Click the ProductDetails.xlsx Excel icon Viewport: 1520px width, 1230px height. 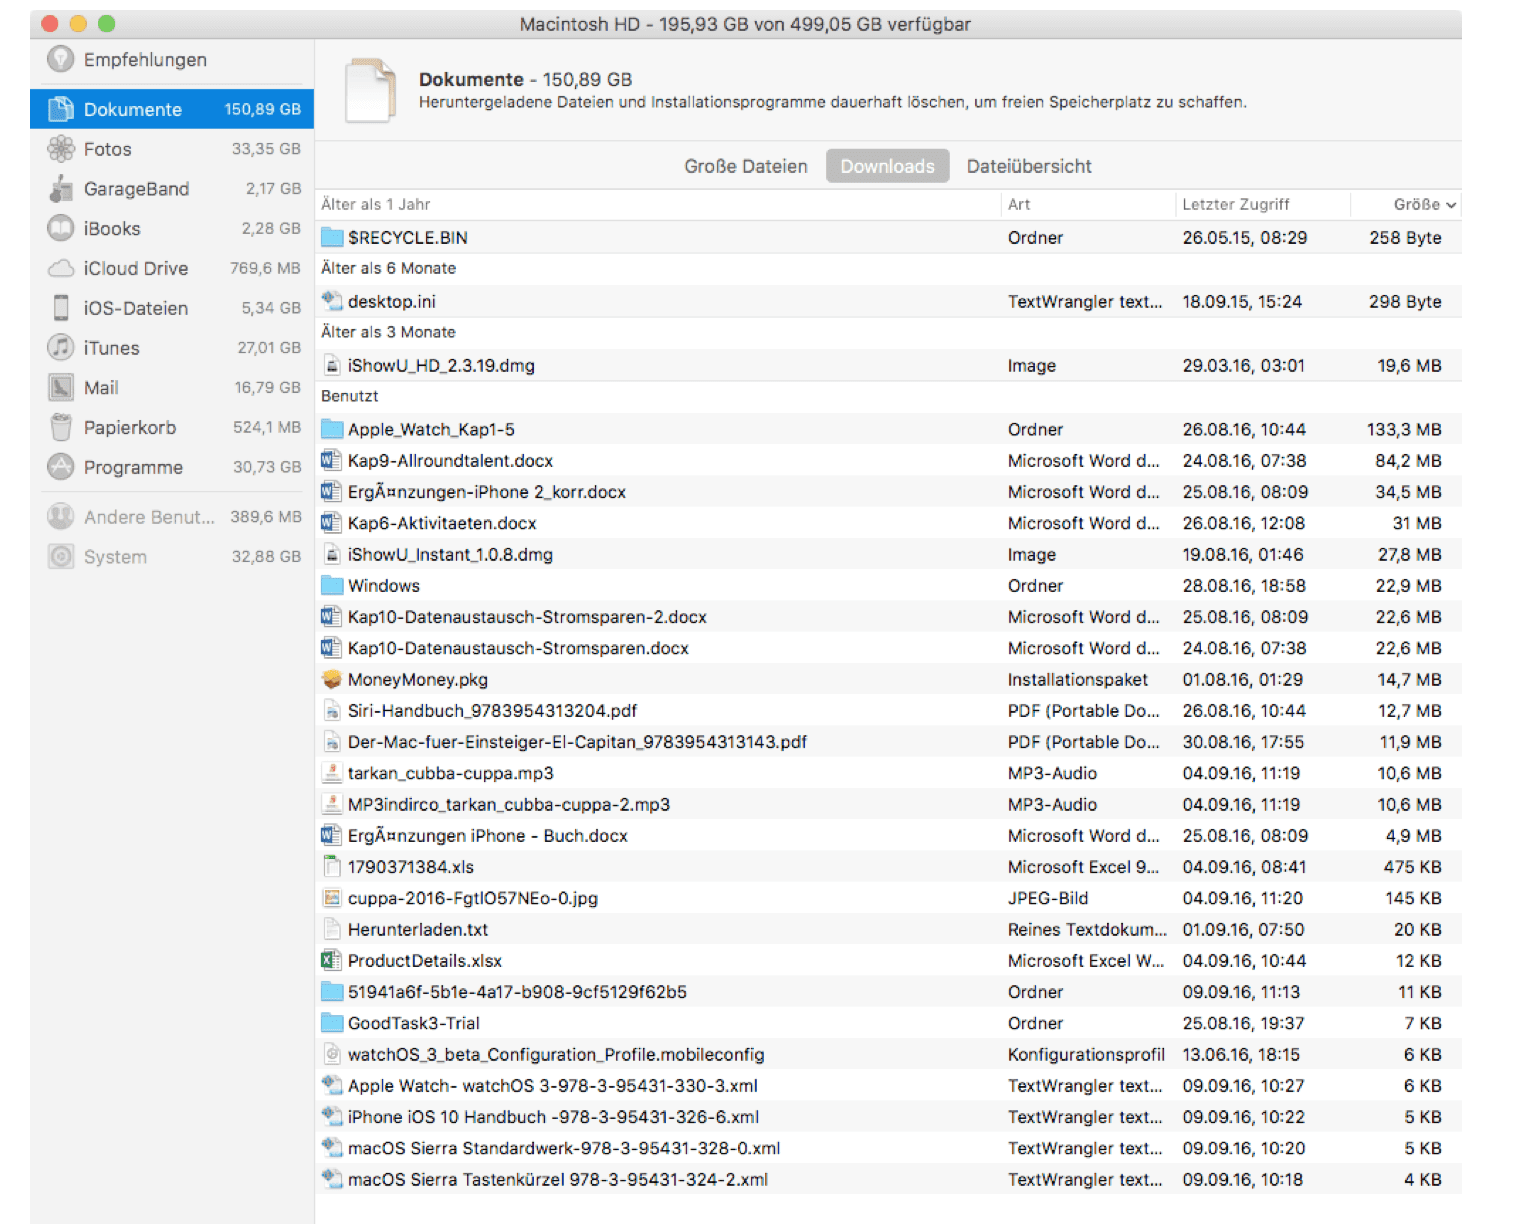pyautogui.click(x=331, y=960)
